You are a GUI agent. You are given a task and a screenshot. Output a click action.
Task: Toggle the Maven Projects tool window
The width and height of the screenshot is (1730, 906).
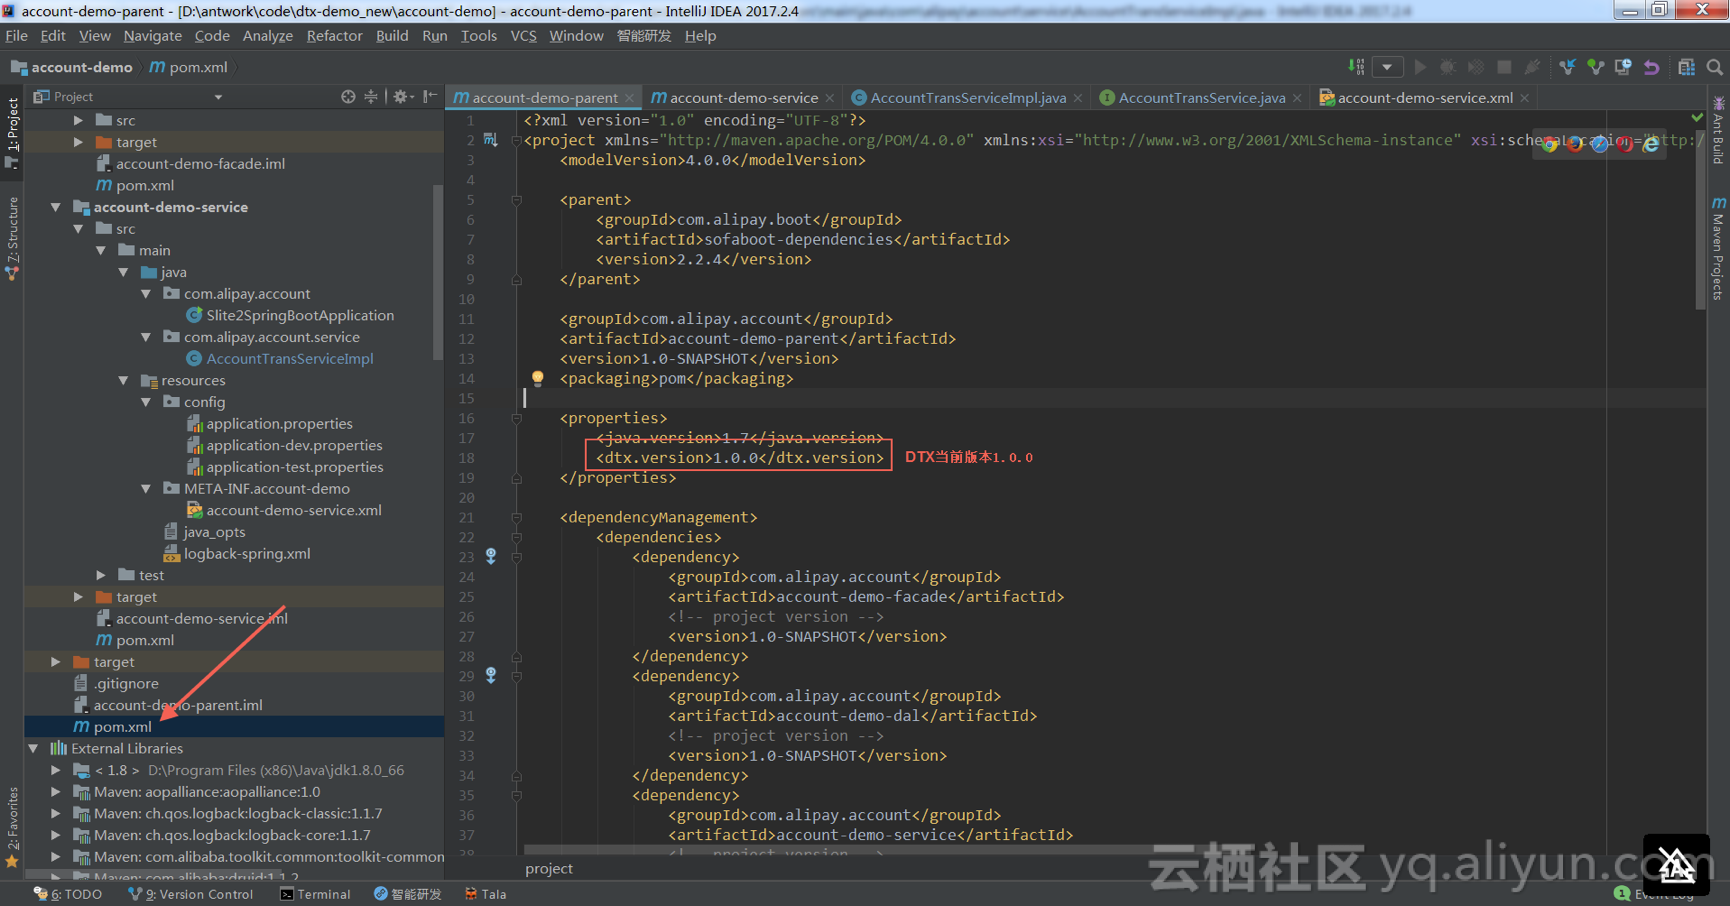pyautogui.click(x=1718, y=248)
